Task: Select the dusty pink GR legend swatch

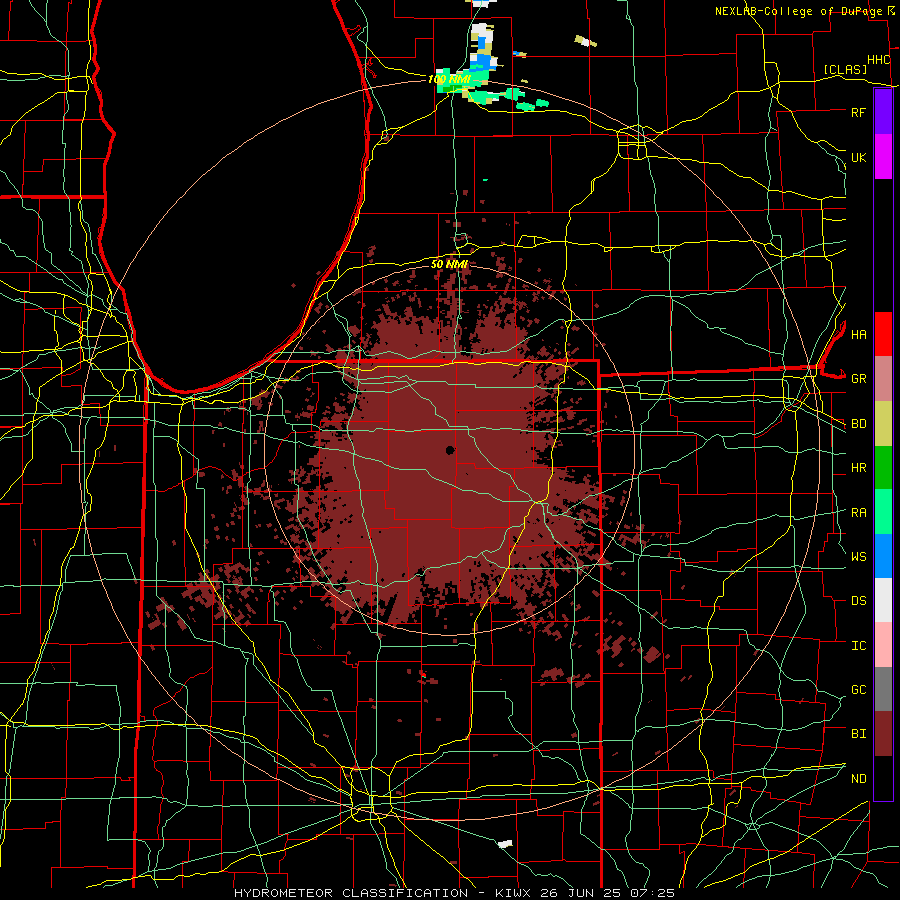Action: click(883, 379)
